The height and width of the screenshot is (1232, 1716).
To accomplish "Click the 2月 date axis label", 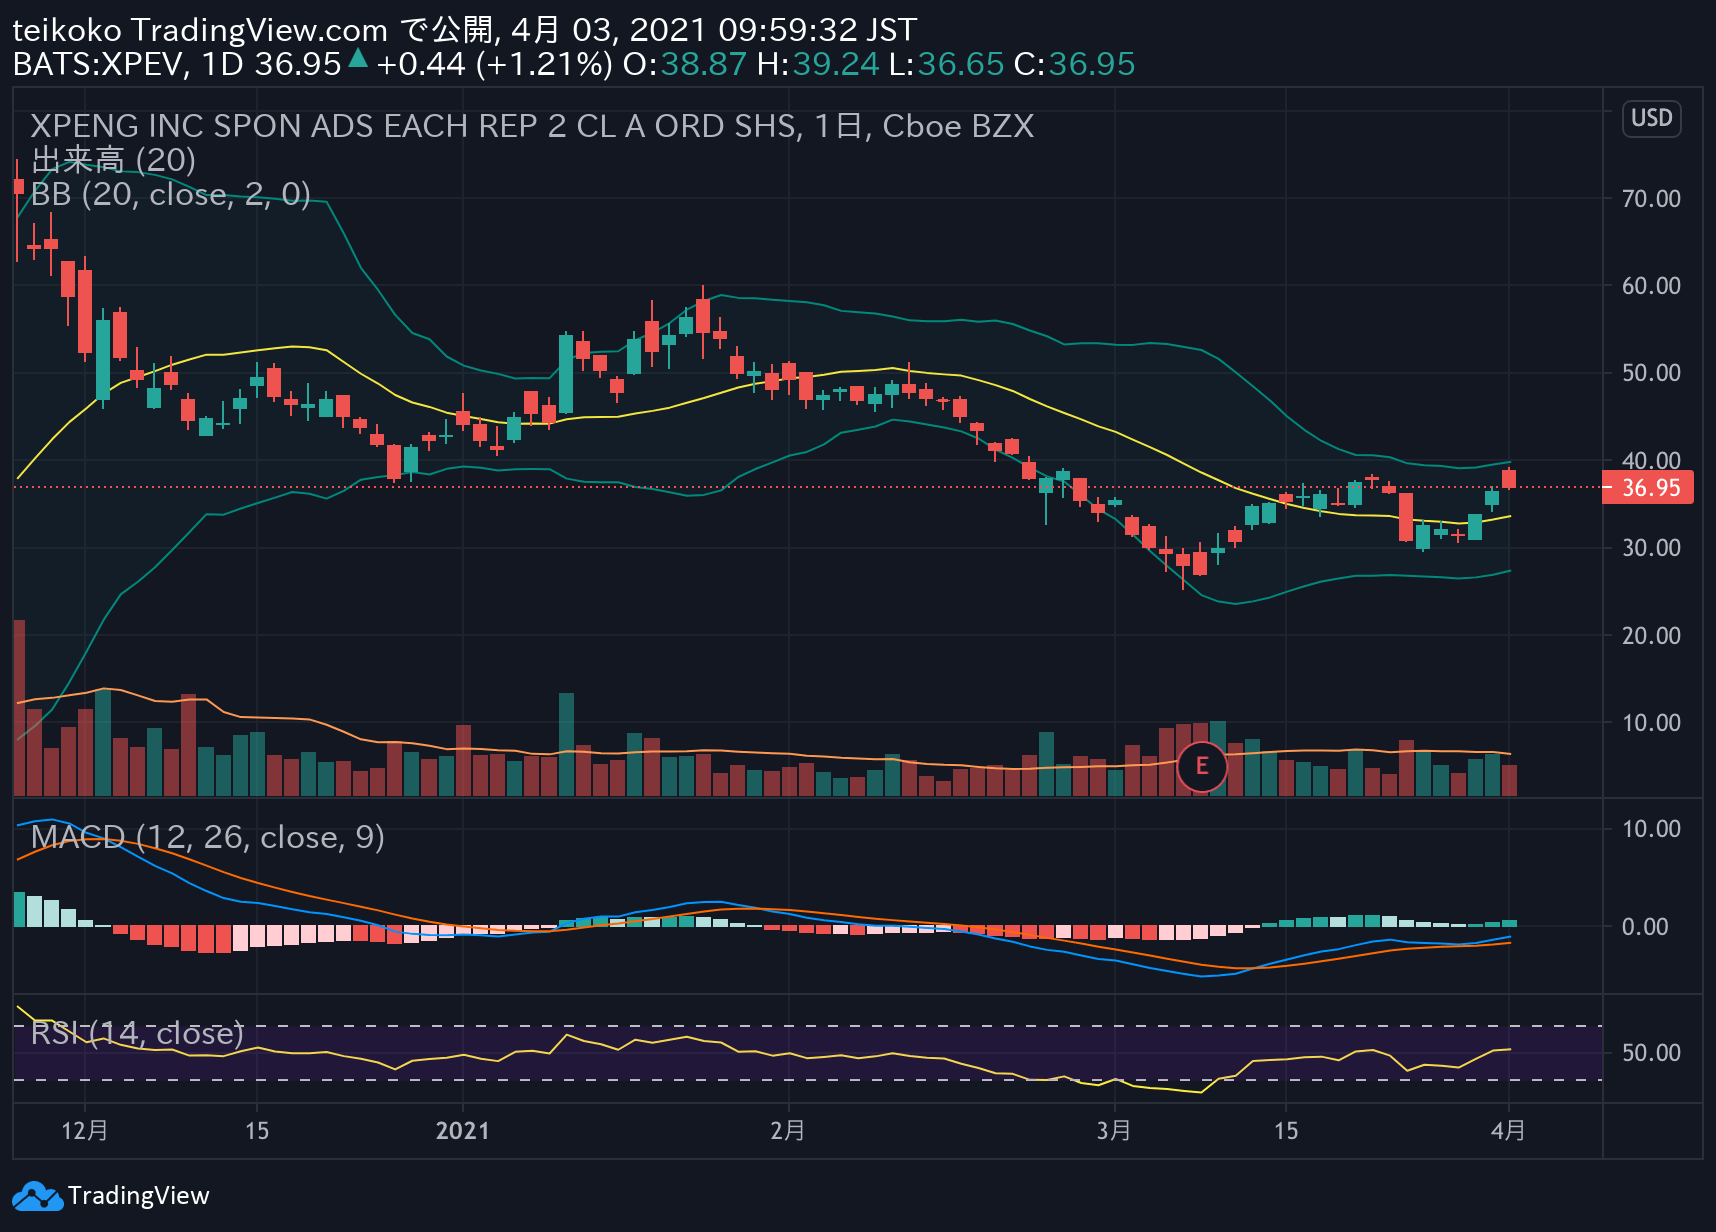I will click(788, 1131).
